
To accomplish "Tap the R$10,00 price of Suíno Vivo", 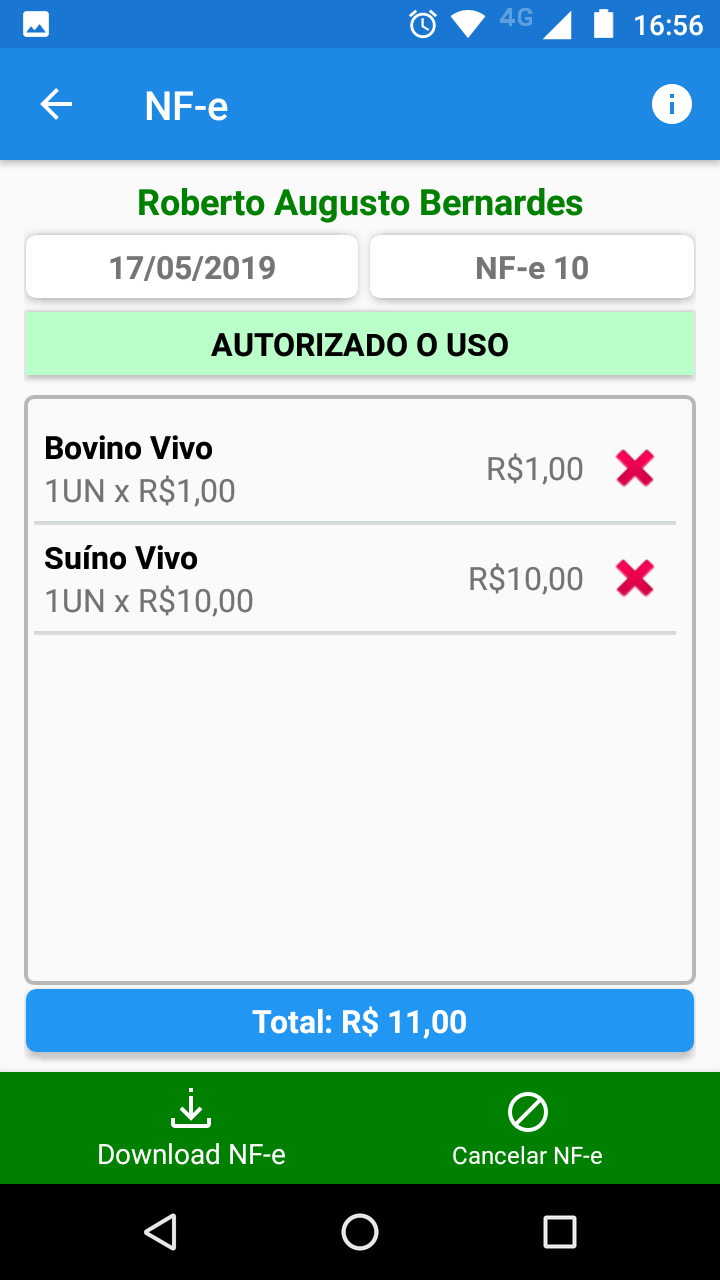I will (526, 579).
